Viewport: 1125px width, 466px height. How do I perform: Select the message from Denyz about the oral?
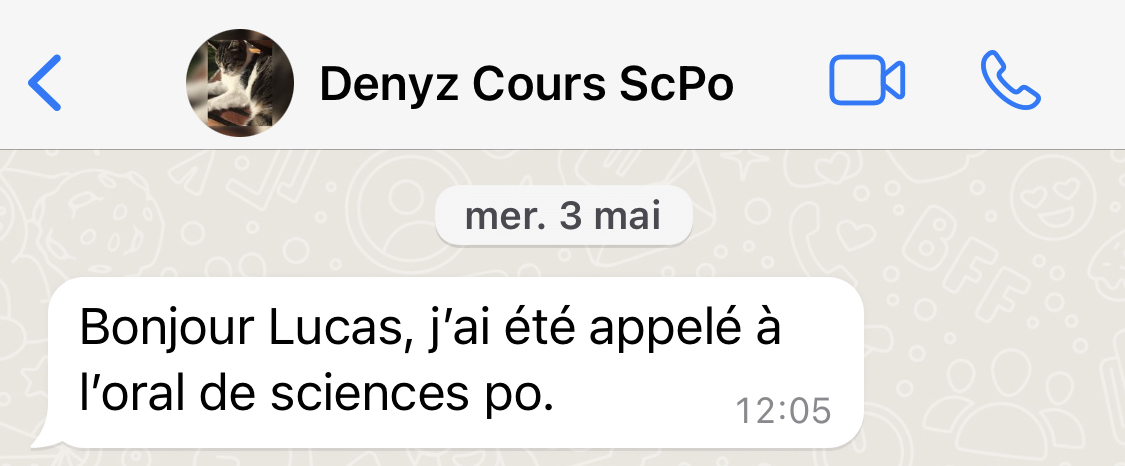coord(456,362)
